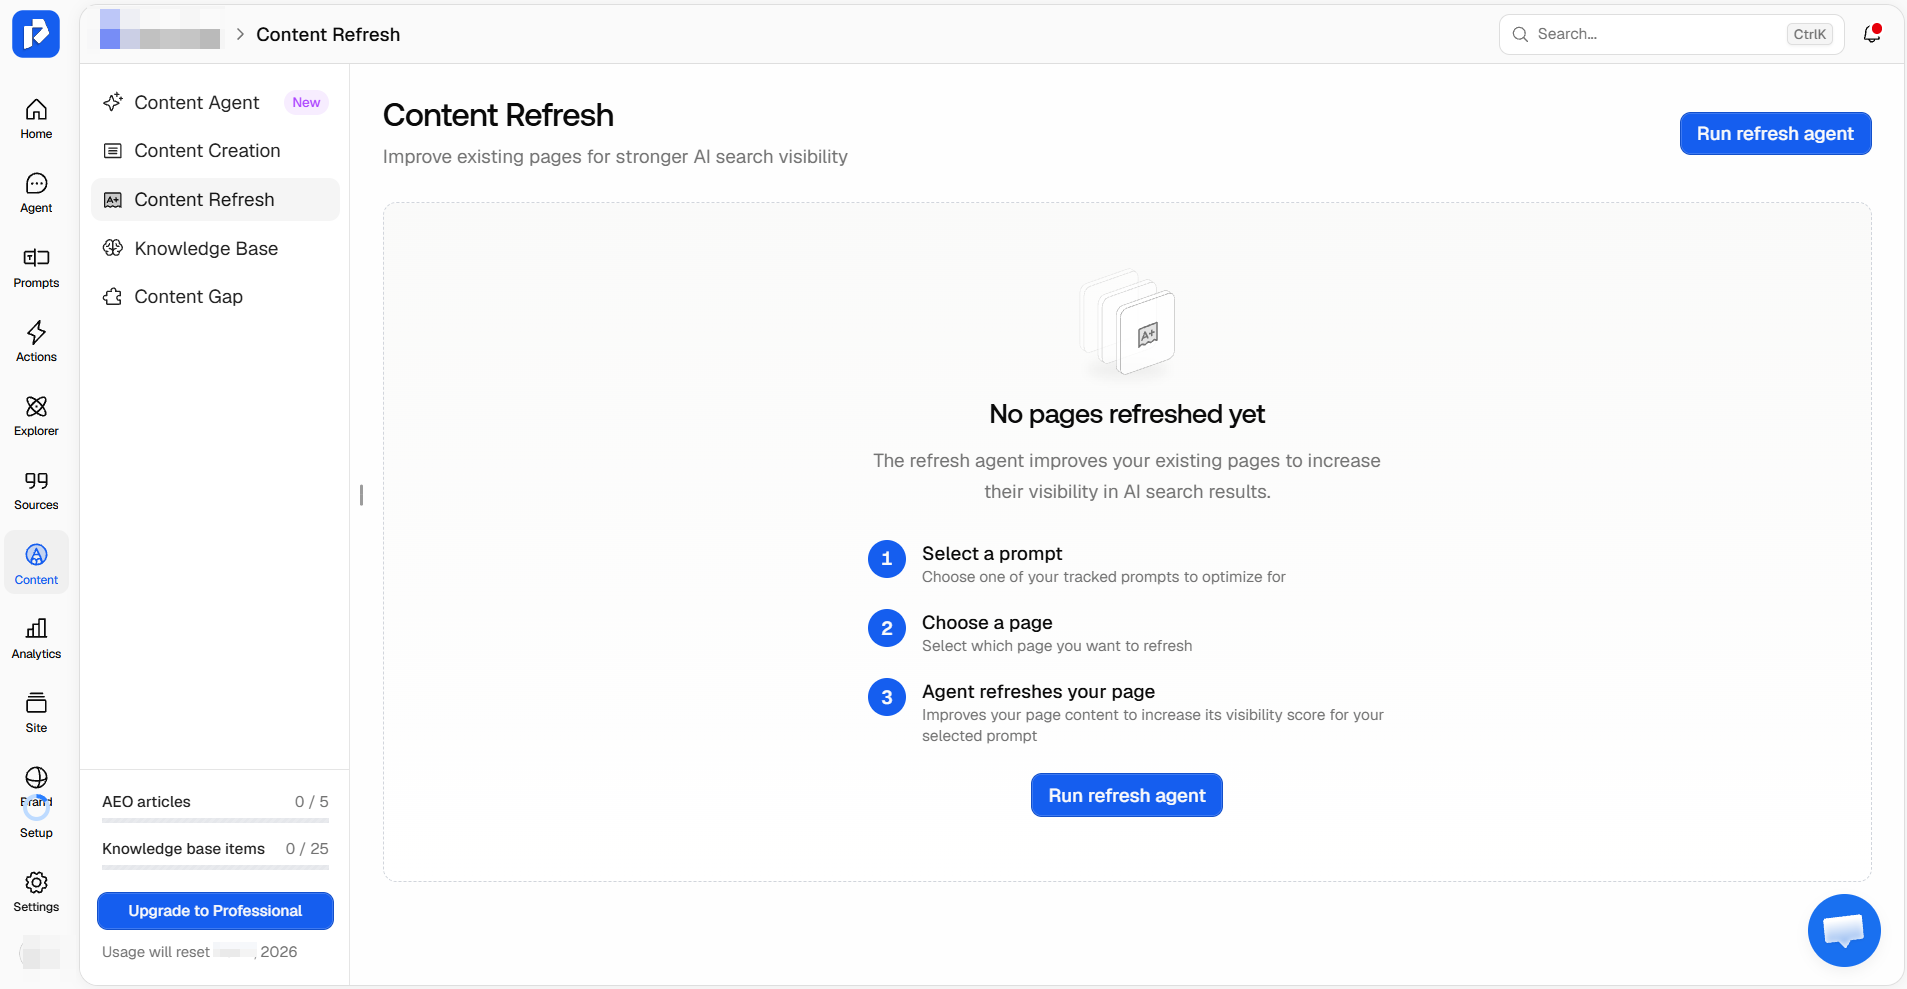Click the Content Refresh breadcrumb text
Screen dimensions: 1907x989
coord(328,34)
